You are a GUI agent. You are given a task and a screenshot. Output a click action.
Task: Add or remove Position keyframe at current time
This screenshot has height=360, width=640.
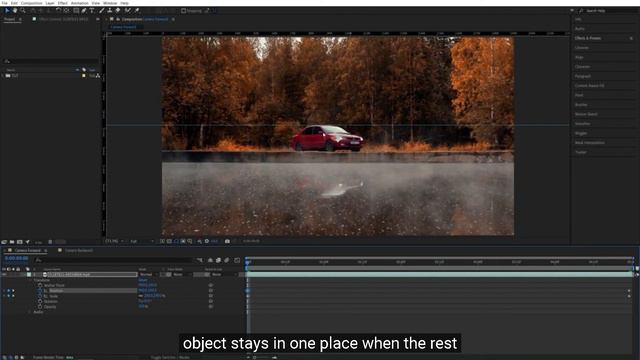tap(9, 291)
